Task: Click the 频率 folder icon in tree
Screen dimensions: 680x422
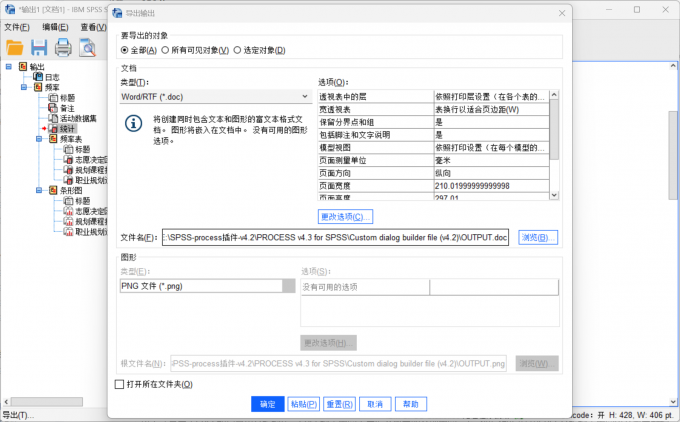Action: coord(38,87)
